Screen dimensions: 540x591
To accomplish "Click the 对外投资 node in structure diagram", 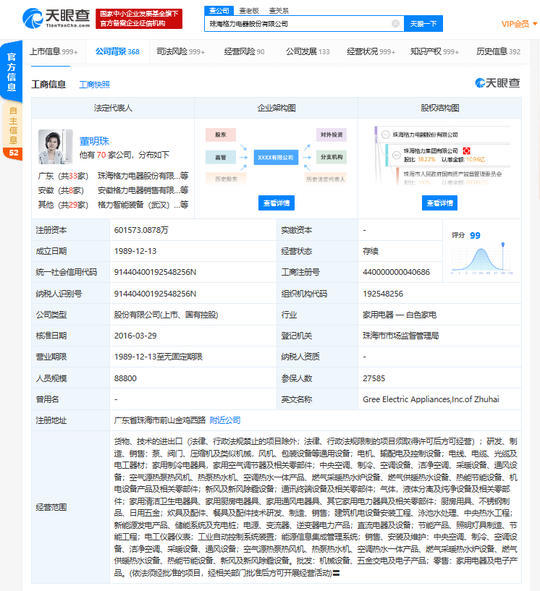I will coord(331,135).
